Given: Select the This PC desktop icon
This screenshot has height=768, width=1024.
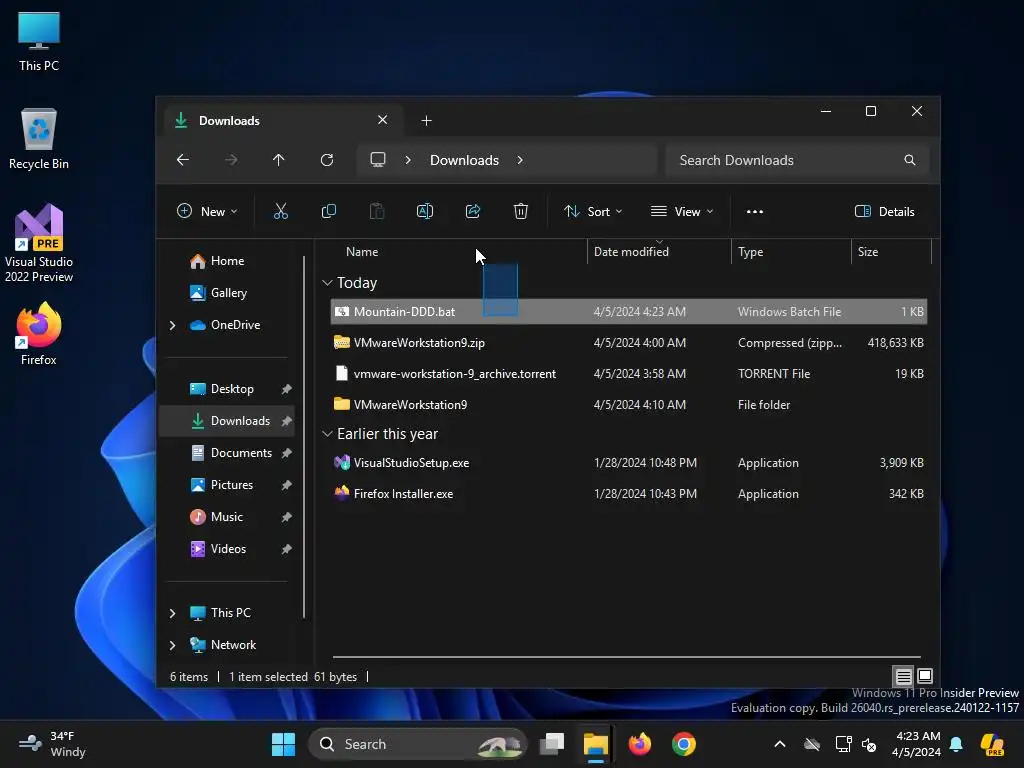Looking at the screenshot, I should pyautogui.click(x=39, y=42).
